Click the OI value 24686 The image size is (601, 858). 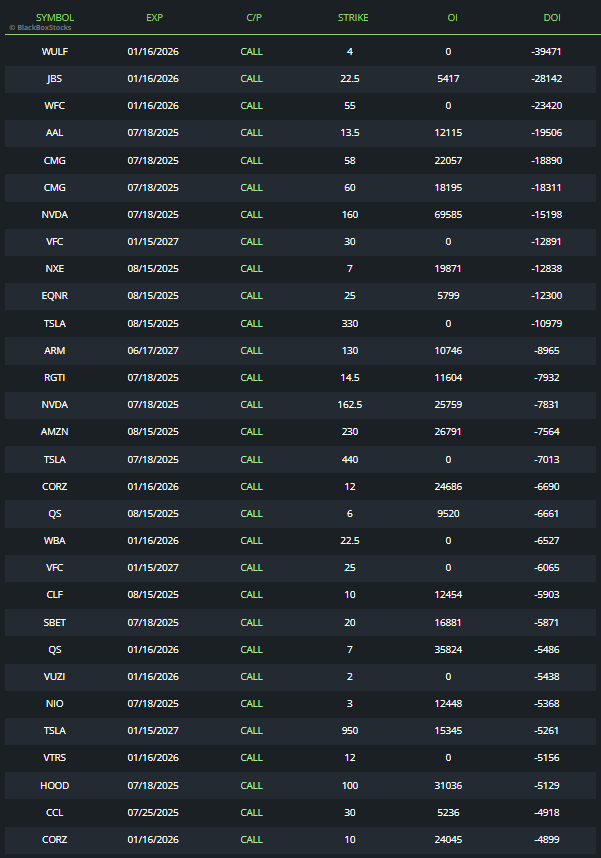tap(448, 486)
